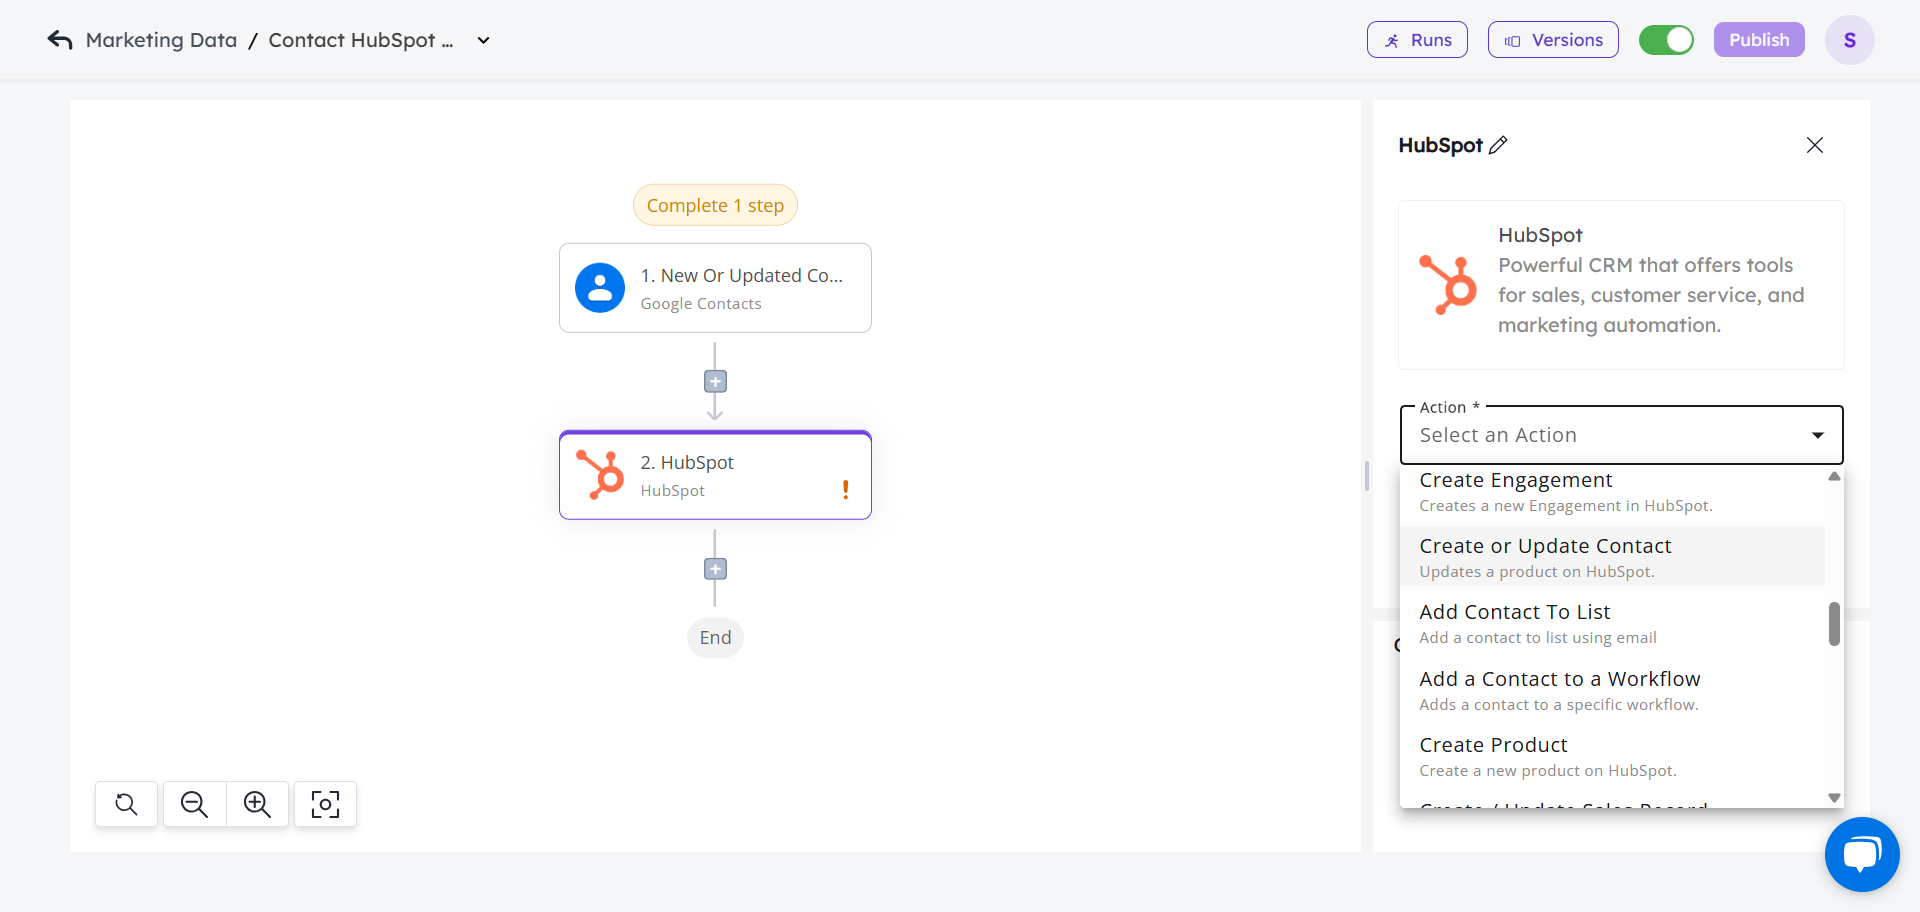1920x912 pixels.
Task: Go back using the arrow icon
Action: [x=60, y=40]
